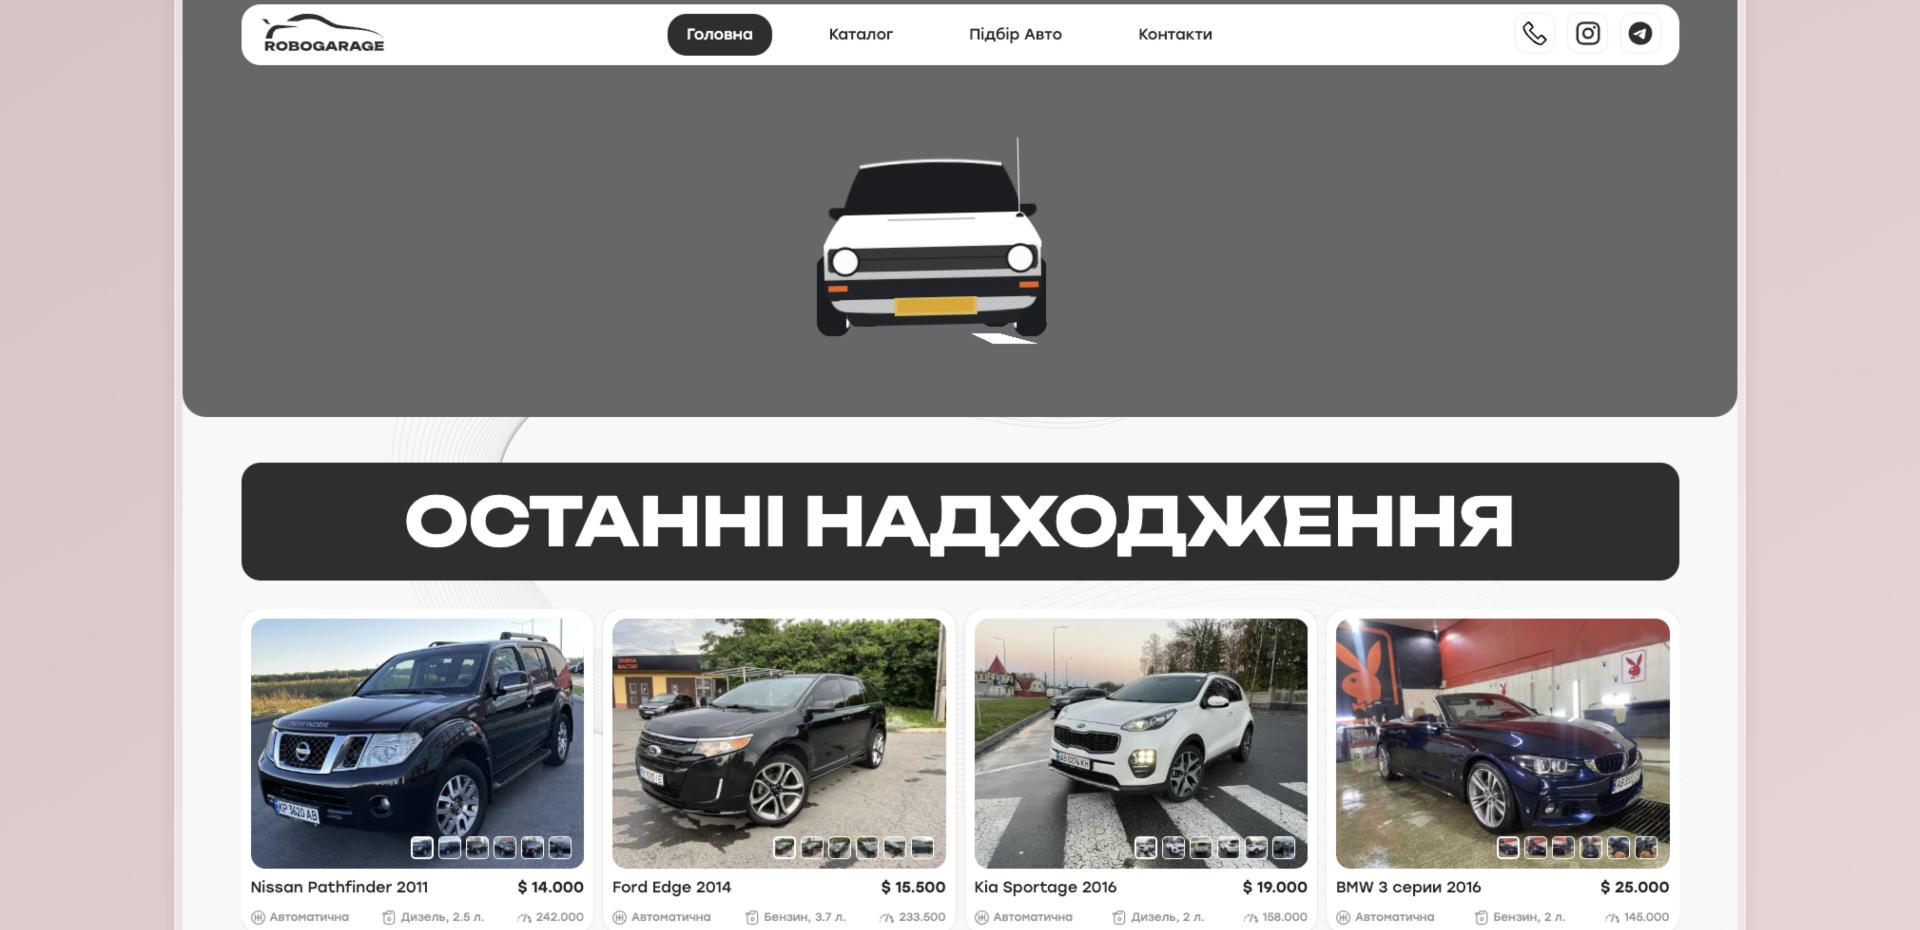
Task: Select first mini thumbnail on Kia photo
Action: click(1146, 848)
